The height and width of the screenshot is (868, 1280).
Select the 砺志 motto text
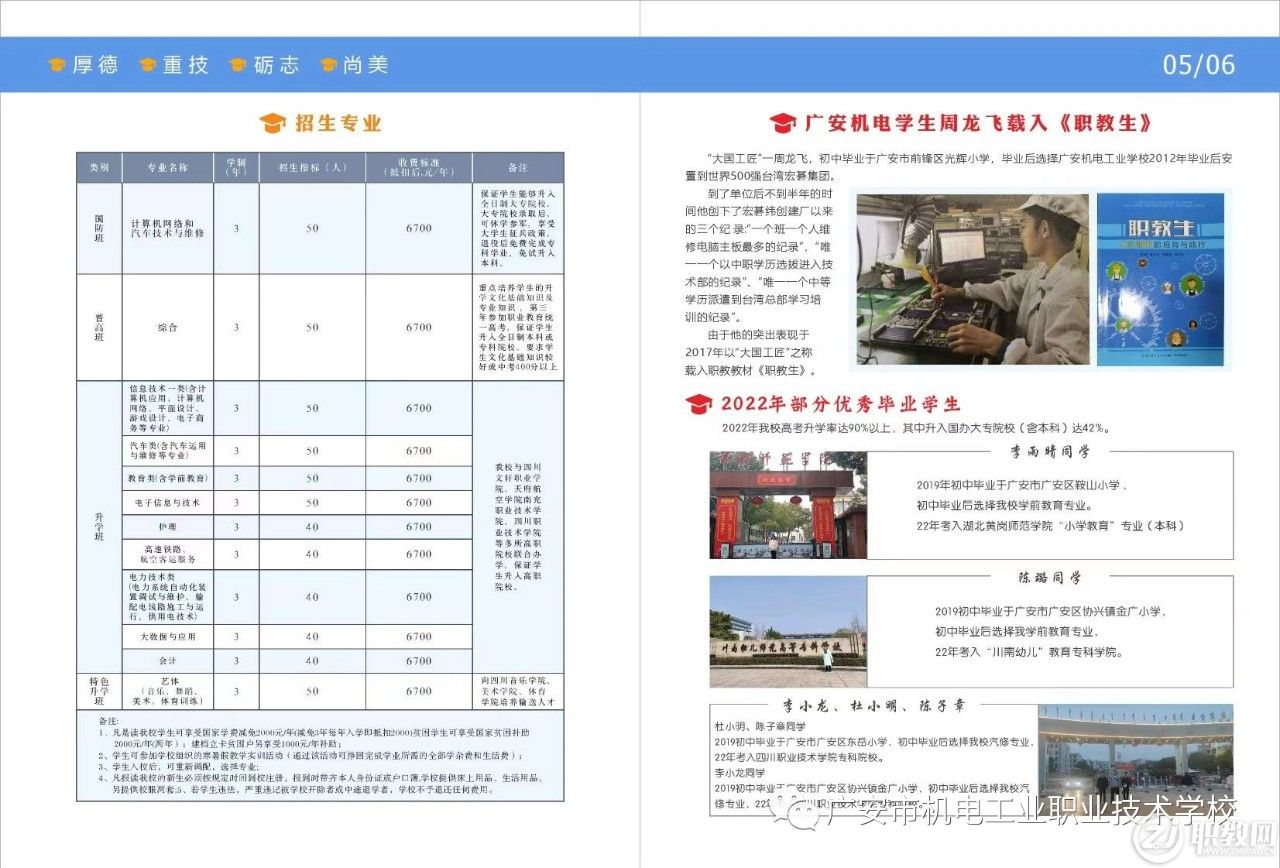click(x=276, y=65)
